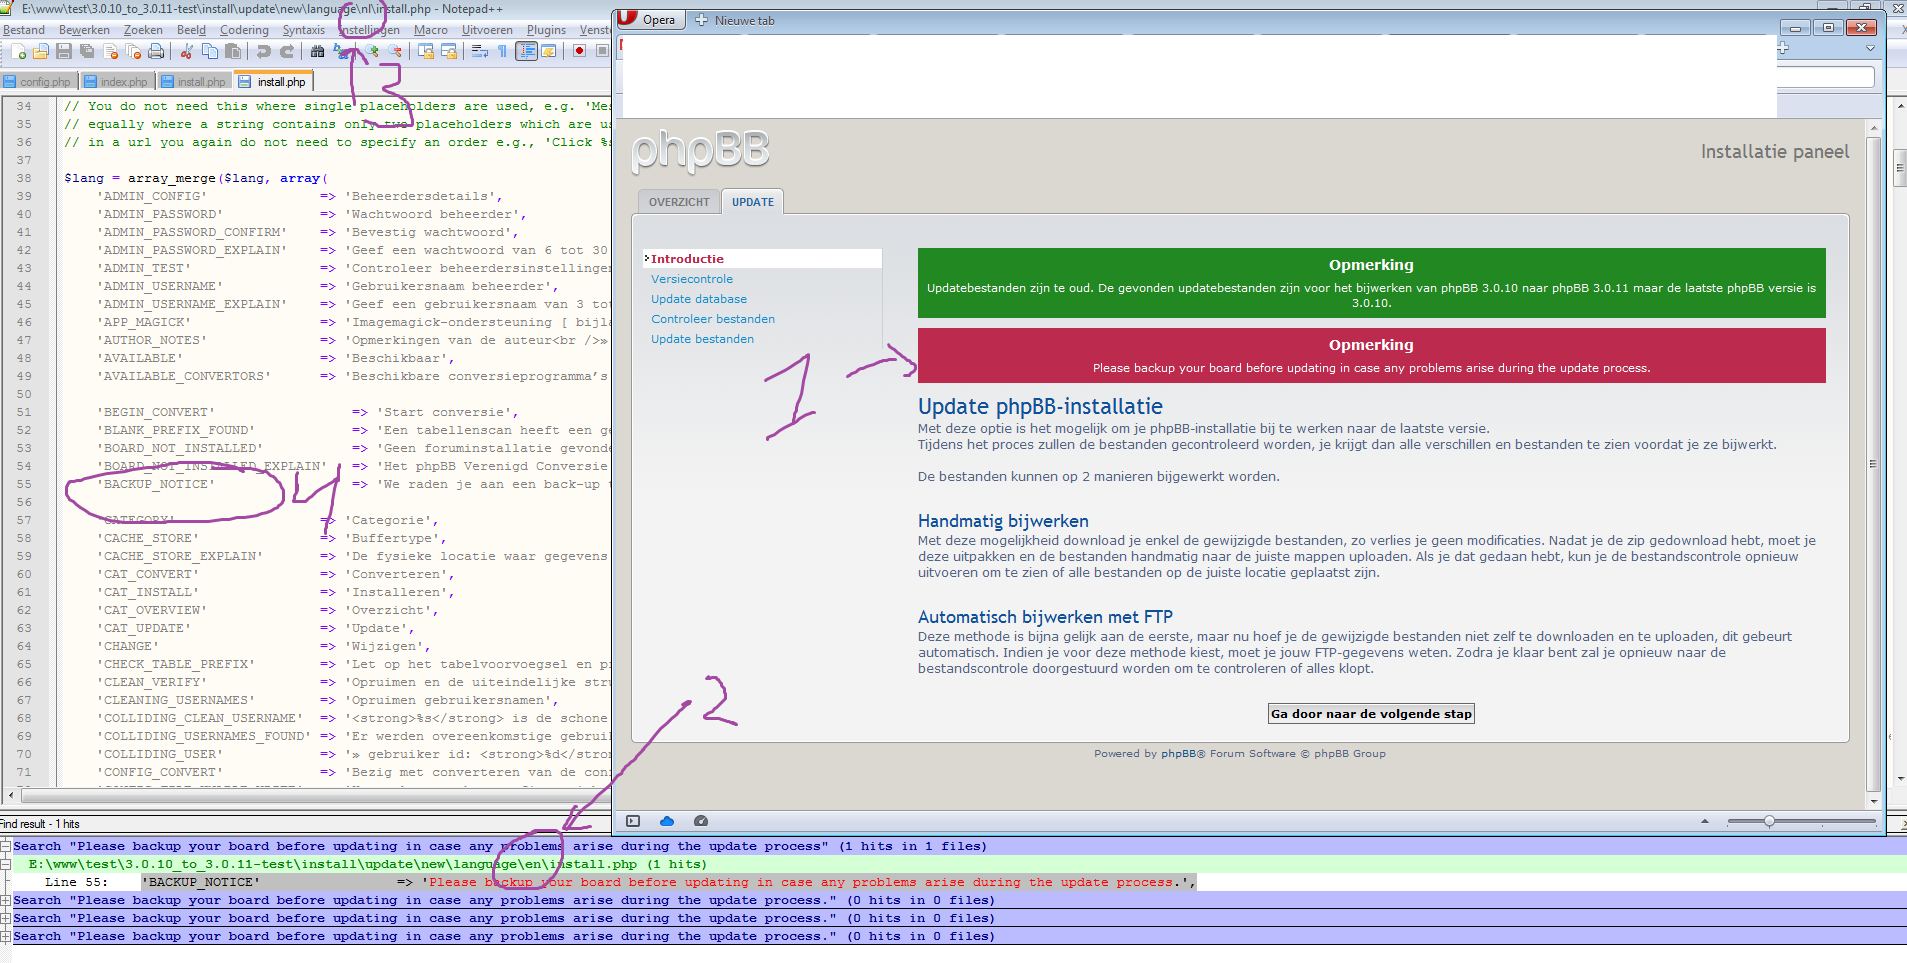Open the Update database sidebar link

(699, 299)
